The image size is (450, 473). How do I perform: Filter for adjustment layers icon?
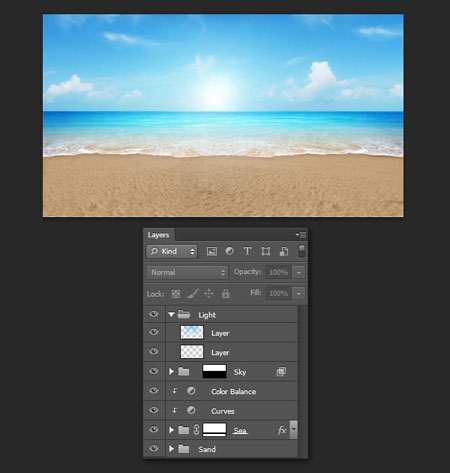click(x=229, y=251)
